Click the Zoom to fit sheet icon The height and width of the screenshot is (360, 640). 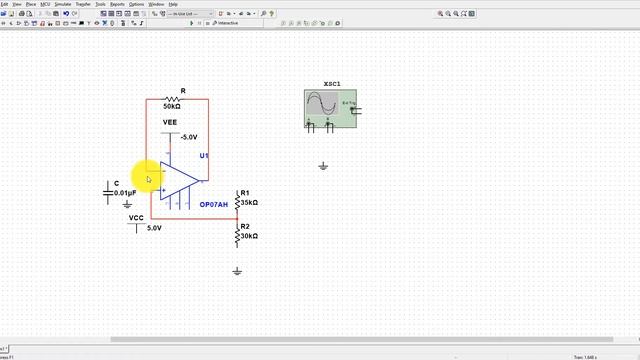pyautogui.click(x=464, y=13)
